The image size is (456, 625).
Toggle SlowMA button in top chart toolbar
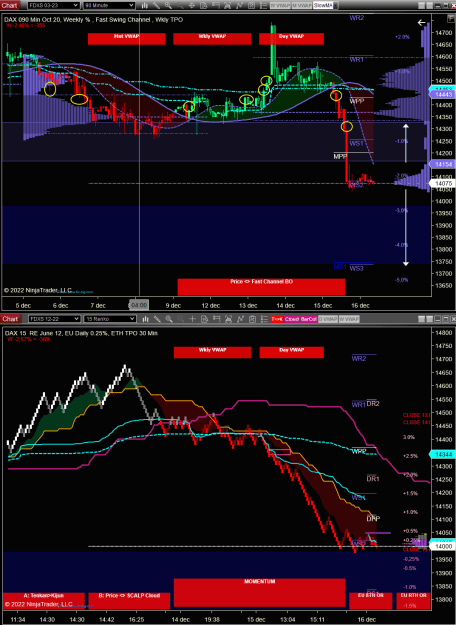323,6
